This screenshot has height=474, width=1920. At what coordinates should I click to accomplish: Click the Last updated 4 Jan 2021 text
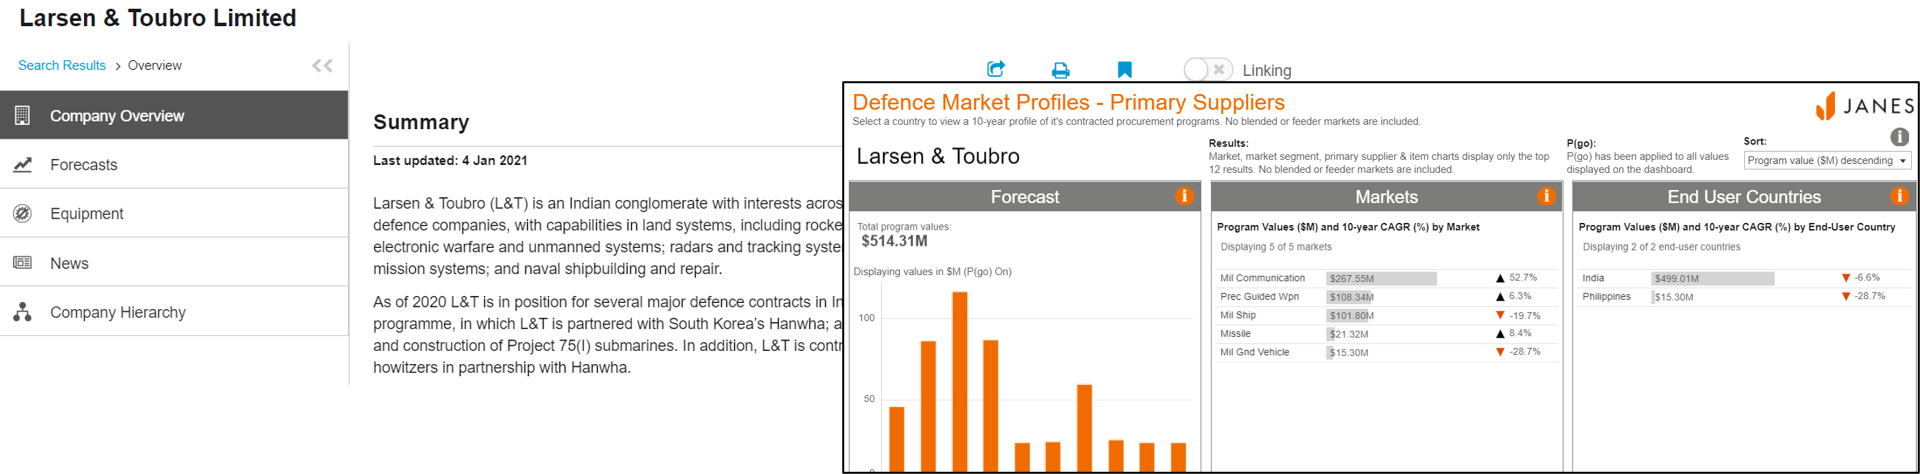coord(450,160)
